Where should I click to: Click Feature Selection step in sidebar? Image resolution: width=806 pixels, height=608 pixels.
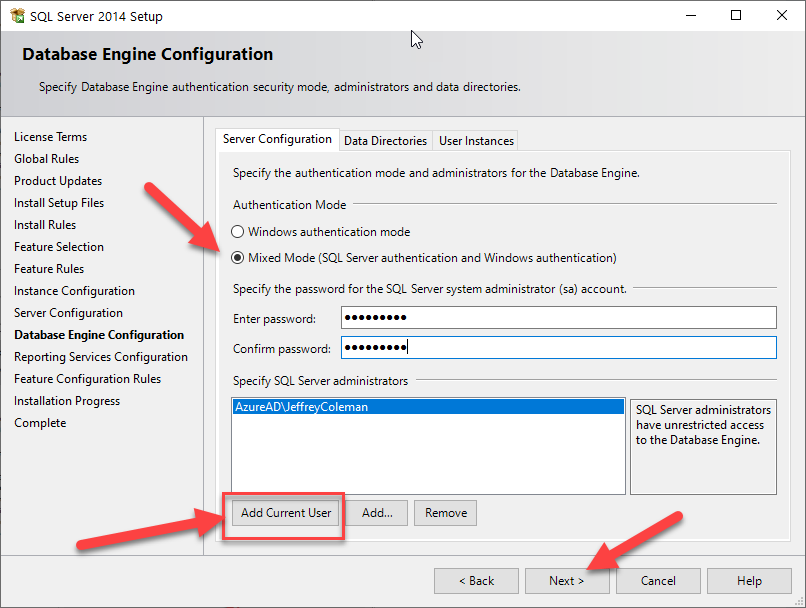59,247
